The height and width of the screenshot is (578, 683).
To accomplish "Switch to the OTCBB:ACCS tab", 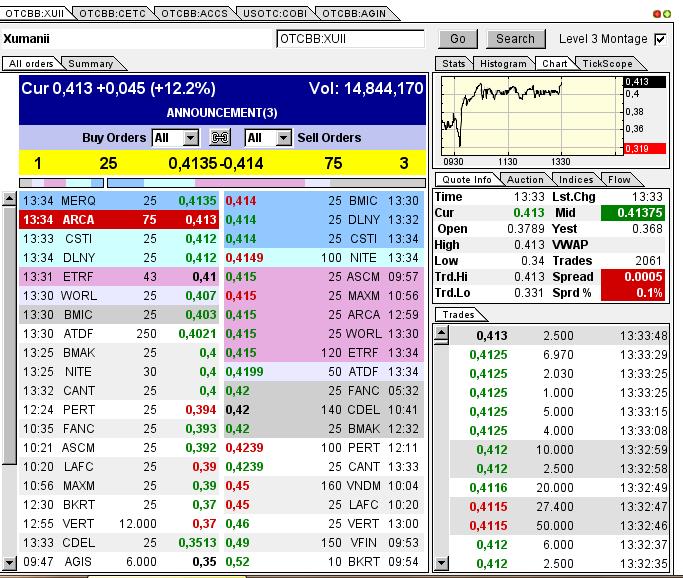I will pos(194,14).
